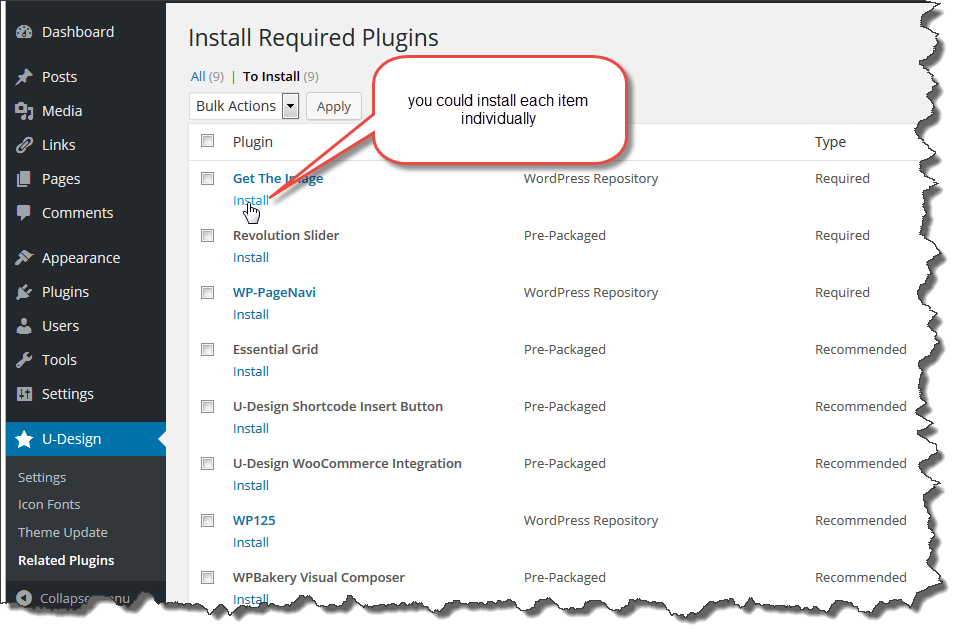Click the Plugins plug icon

24,292
